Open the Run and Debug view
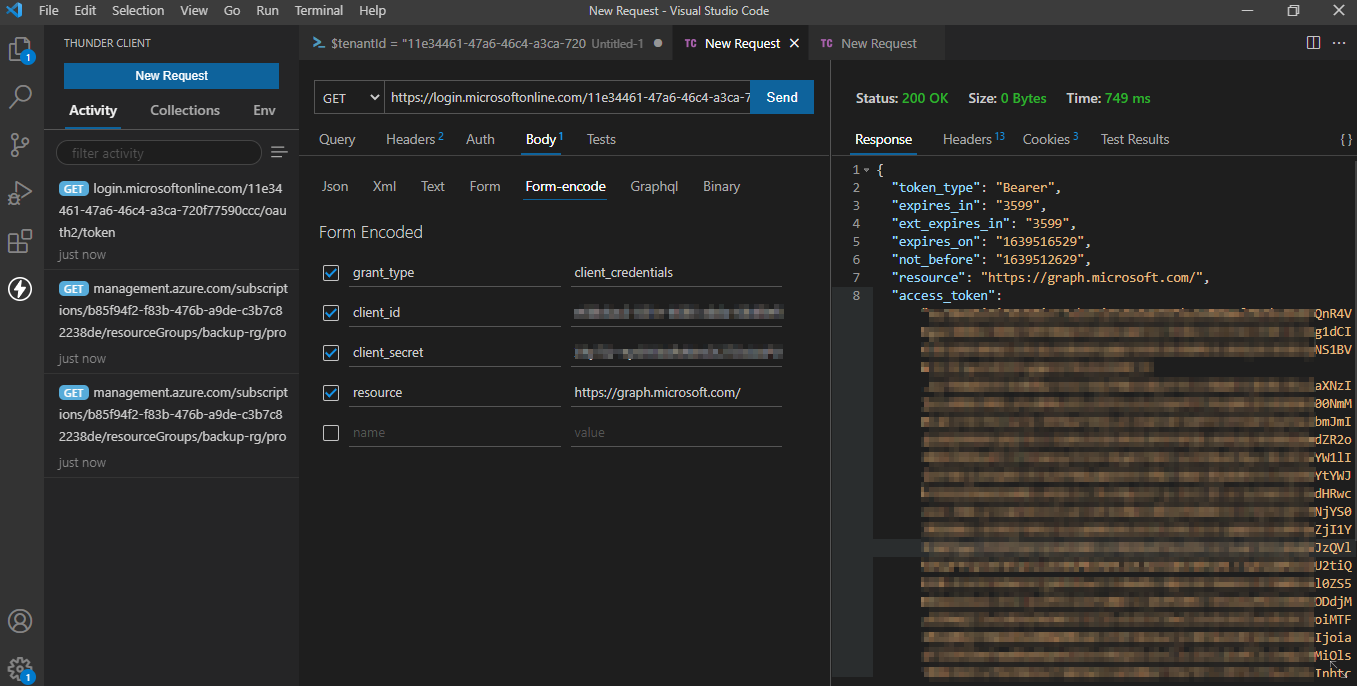Image resolution: width=1357 pixels, height=686 pixels. pyautogui.click(x=20, y=193)
